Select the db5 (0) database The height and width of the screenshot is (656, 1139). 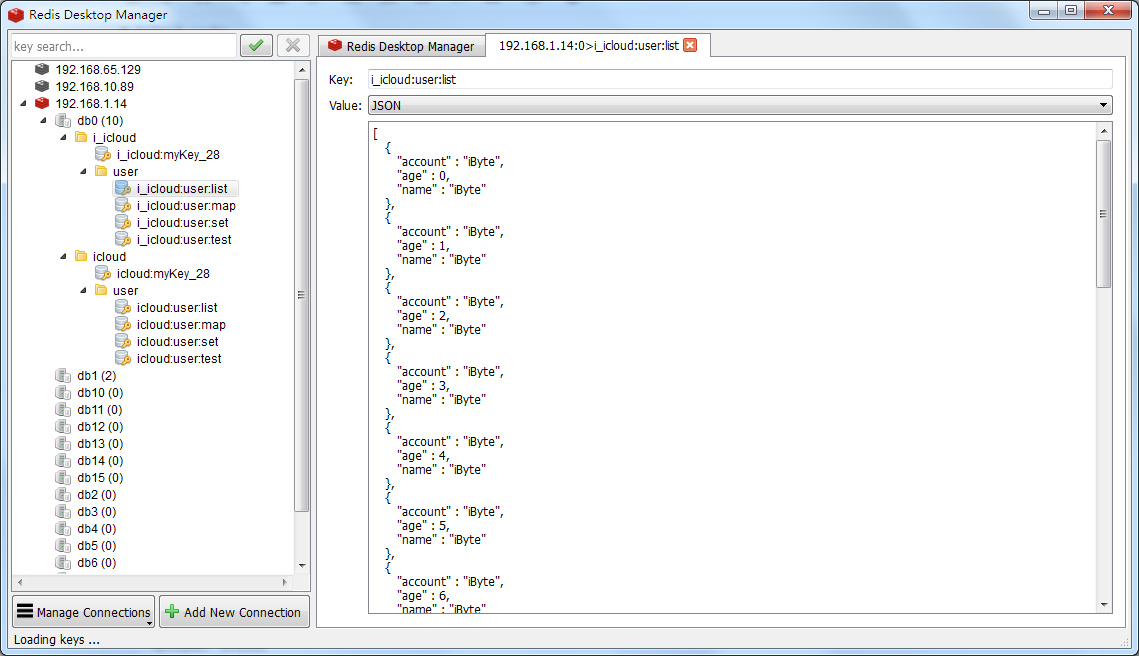click(96, 546)
